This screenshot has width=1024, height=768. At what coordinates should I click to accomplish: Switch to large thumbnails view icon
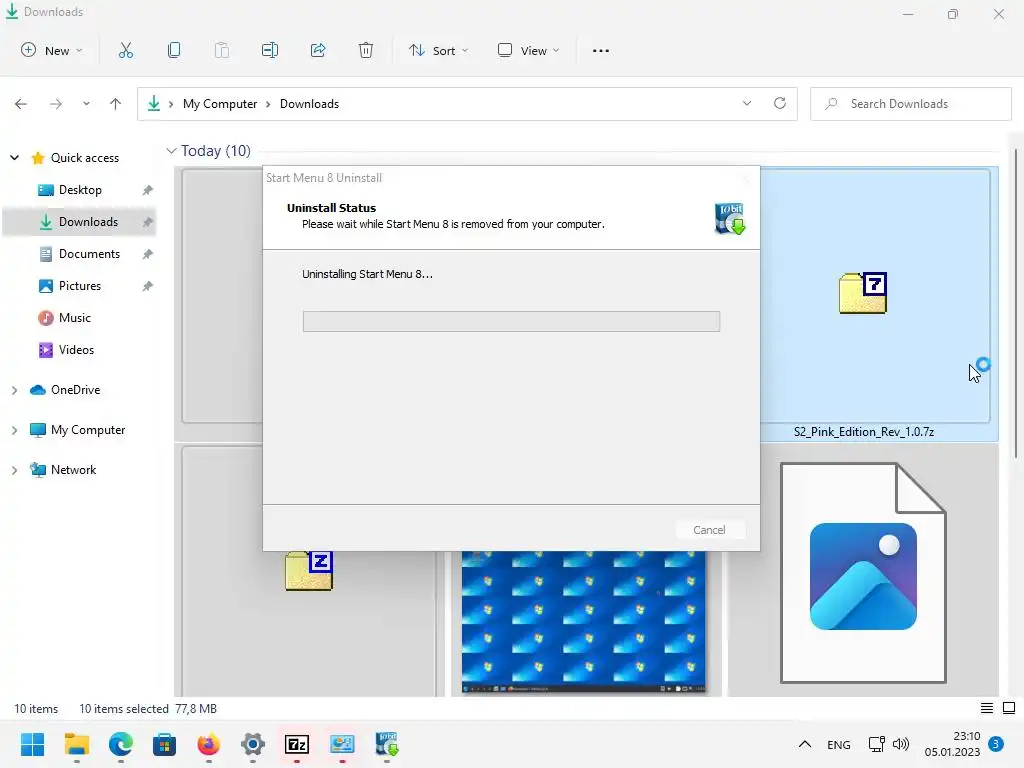coord(1009,708)
